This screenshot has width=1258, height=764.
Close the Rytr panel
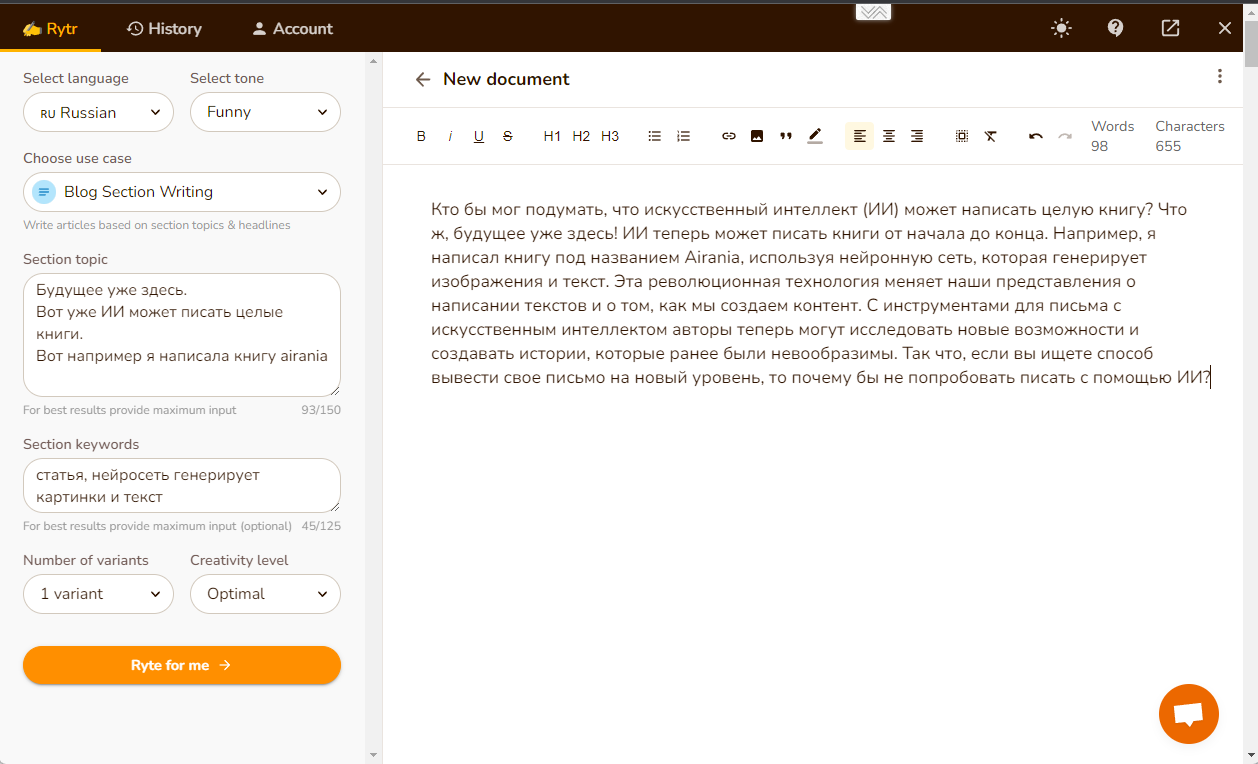click(1225, 28)
